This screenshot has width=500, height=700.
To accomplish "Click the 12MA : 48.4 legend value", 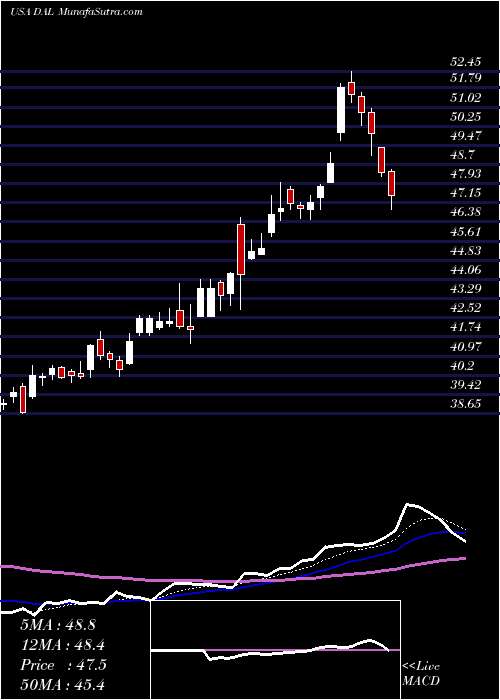I will tap(61, 645).
